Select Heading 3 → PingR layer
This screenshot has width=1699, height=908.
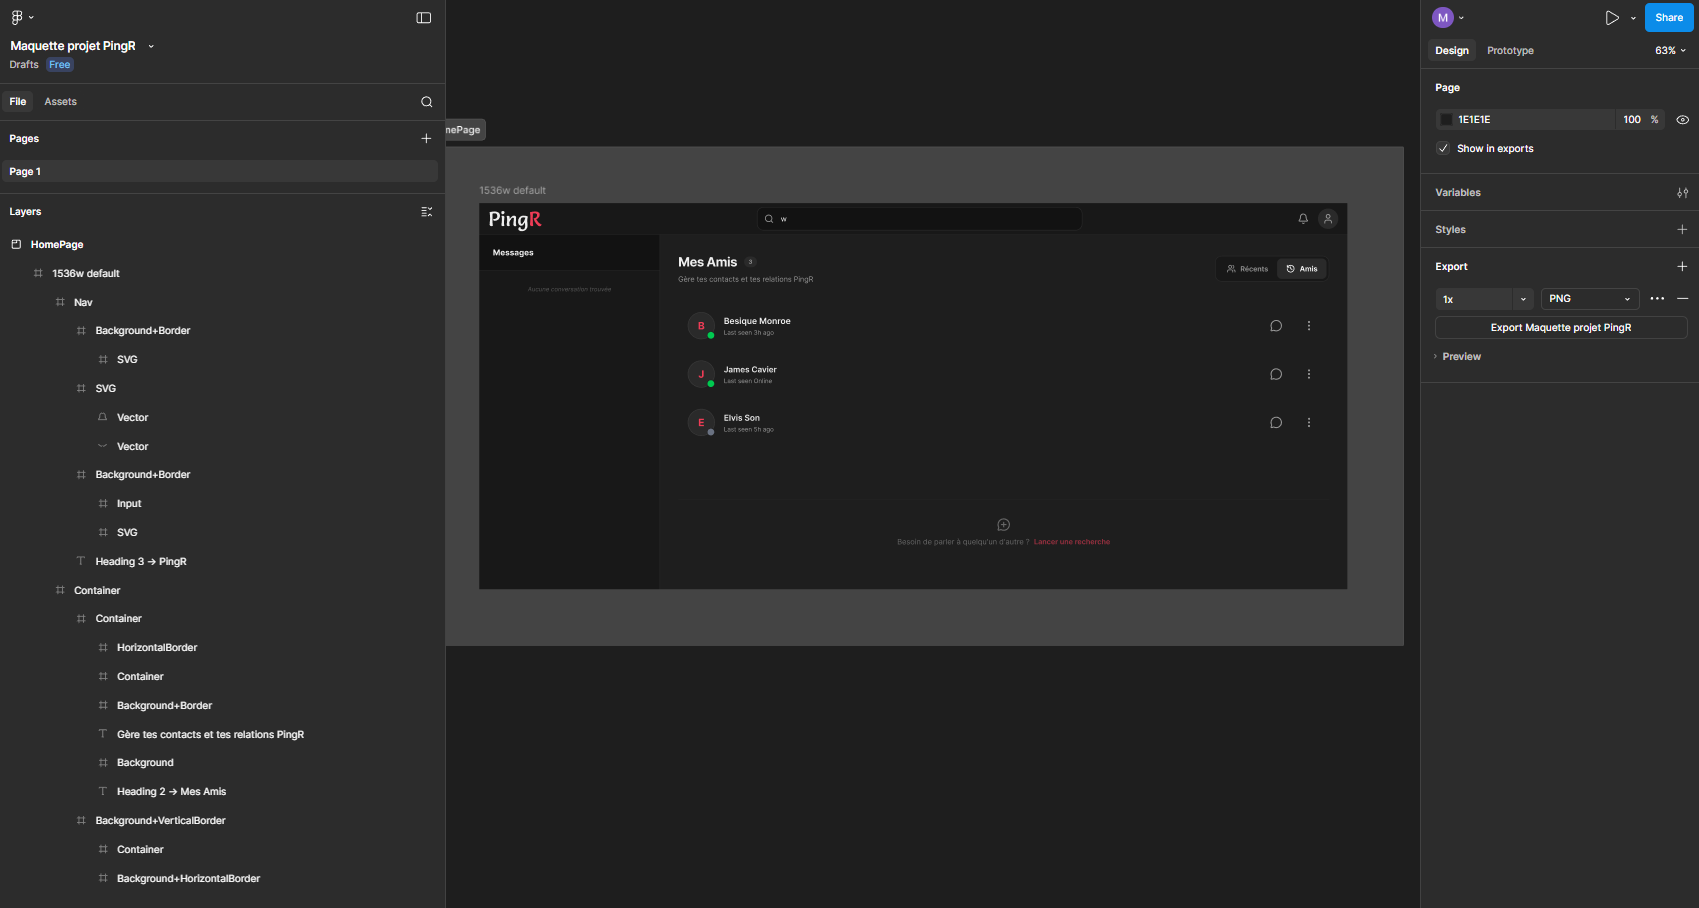141,562
